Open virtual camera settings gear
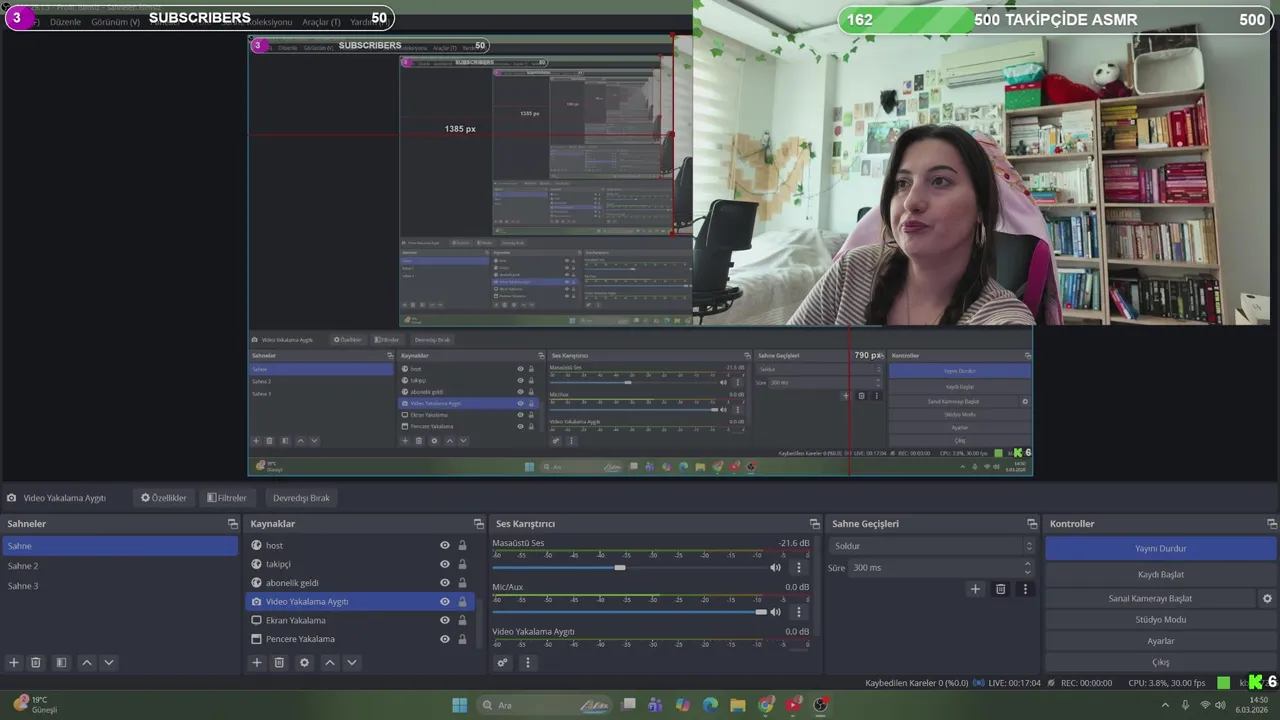 coord(1267,598)
